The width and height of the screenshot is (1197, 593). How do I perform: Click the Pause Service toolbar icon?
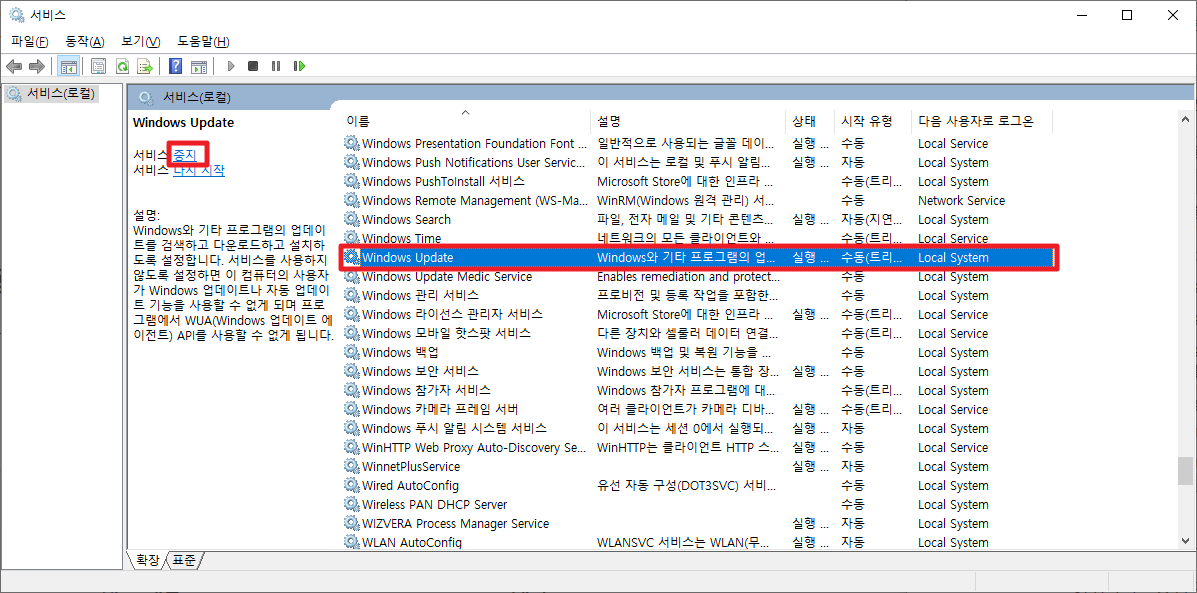276,66
